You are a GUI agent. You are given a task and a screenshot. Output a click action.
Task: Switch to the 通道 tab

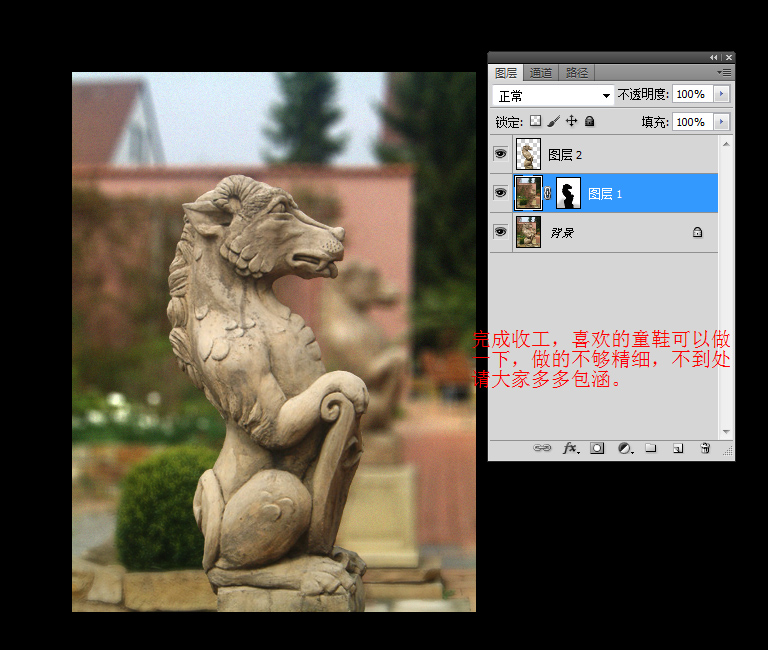tap(541, 73)
